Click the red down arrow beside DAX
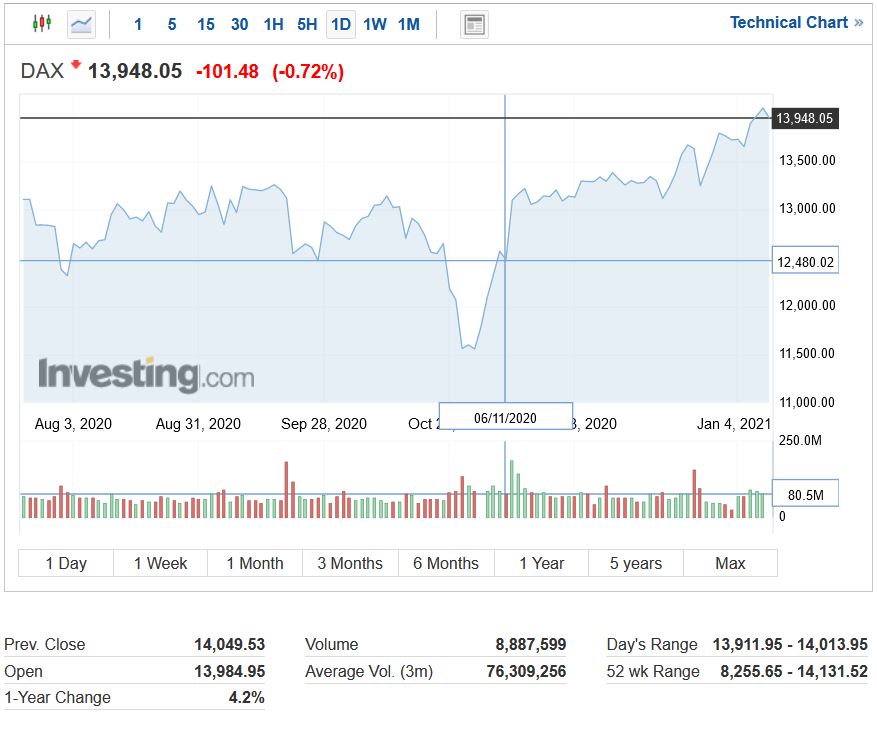Viewport: 877px width, 745px height. click(76, 65)
